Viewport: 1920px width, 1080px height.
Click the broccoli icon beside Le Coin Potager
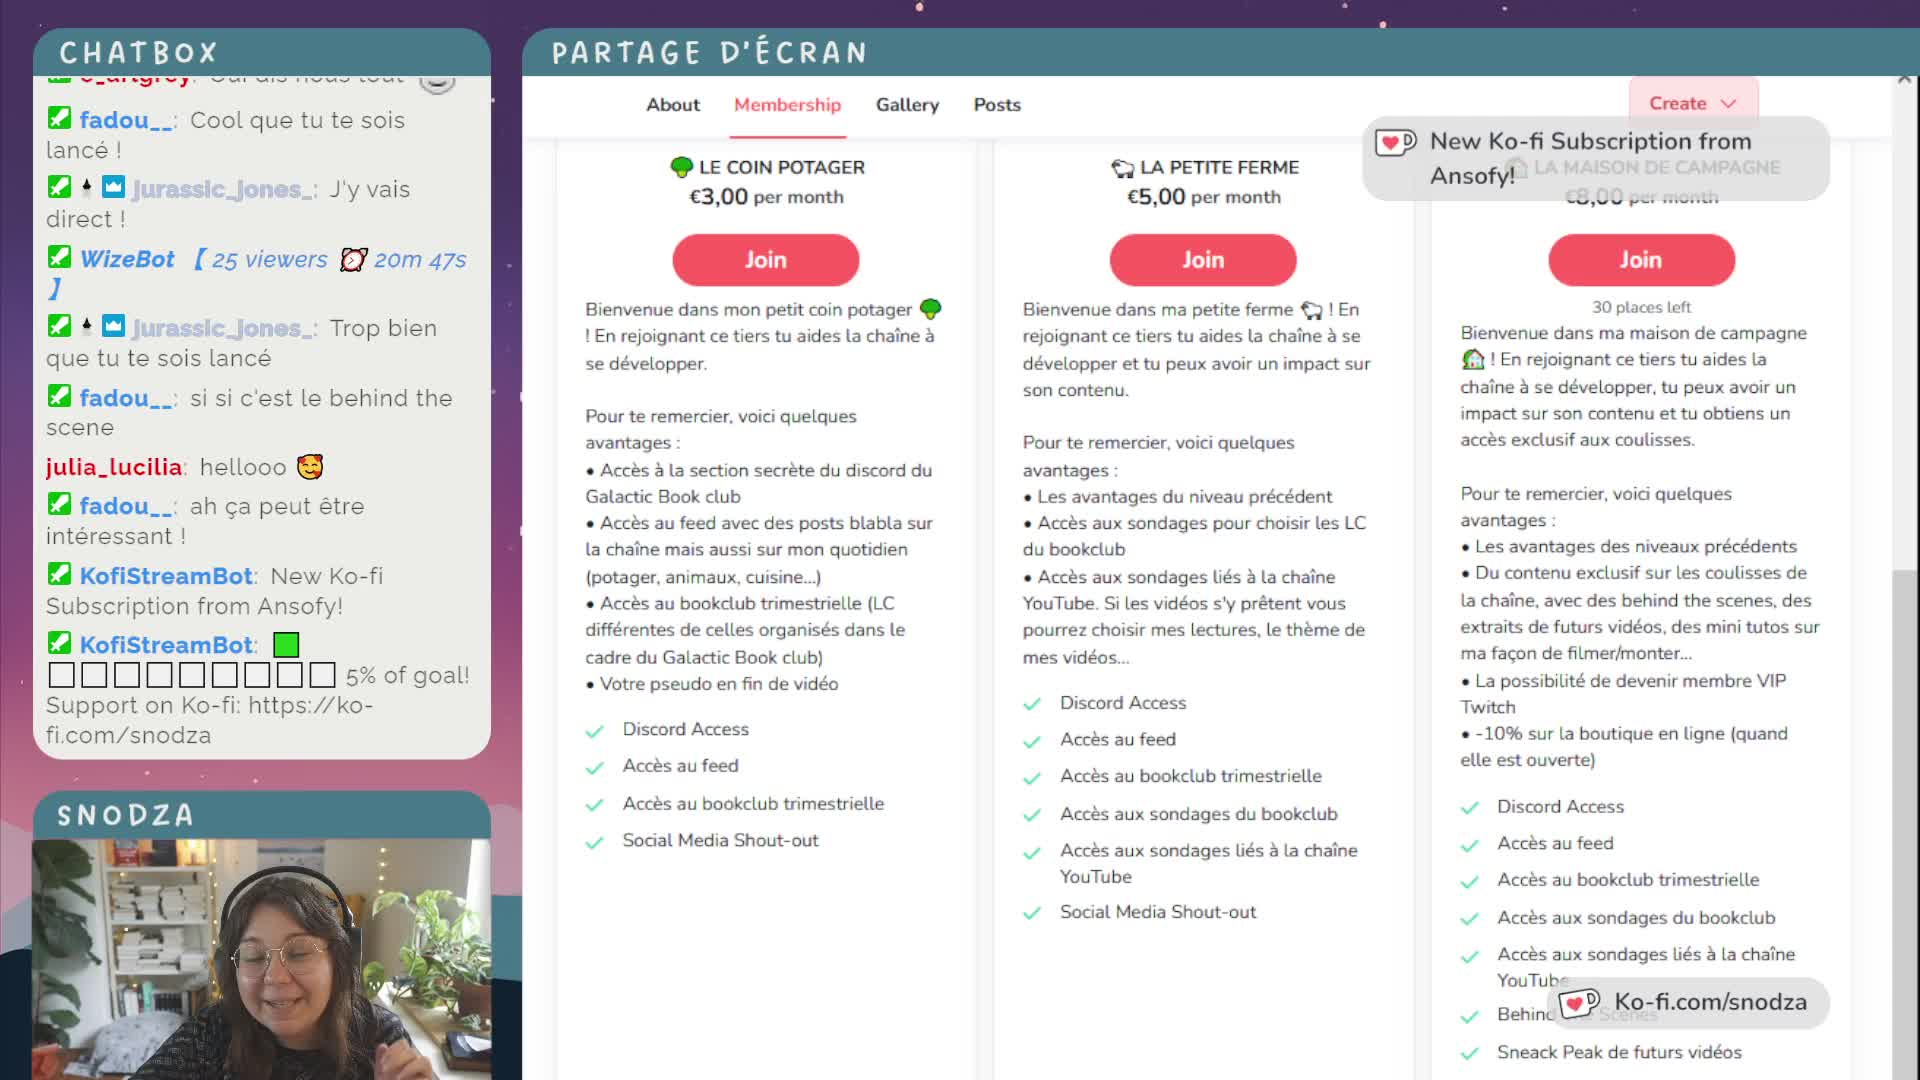[x=682, y=167]
